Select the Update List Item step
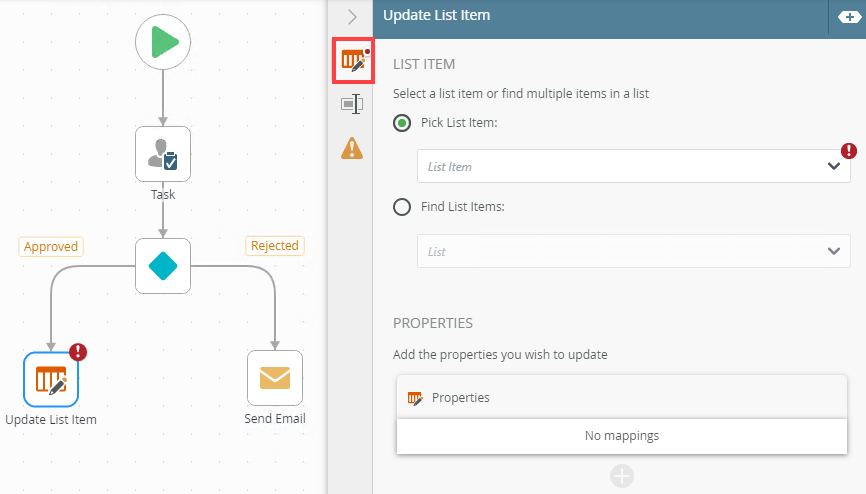The image size is (866, 494). (51, 379)
